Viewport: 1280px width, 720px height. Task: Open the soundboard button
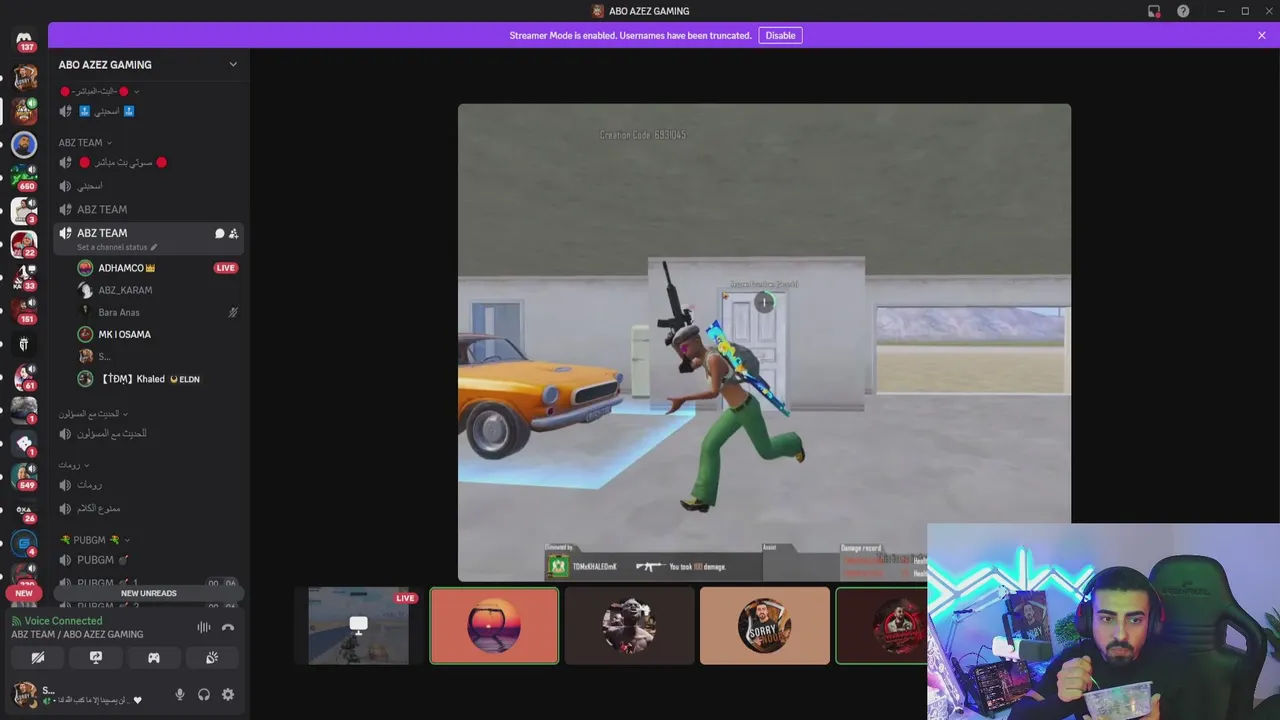(212, 657)
